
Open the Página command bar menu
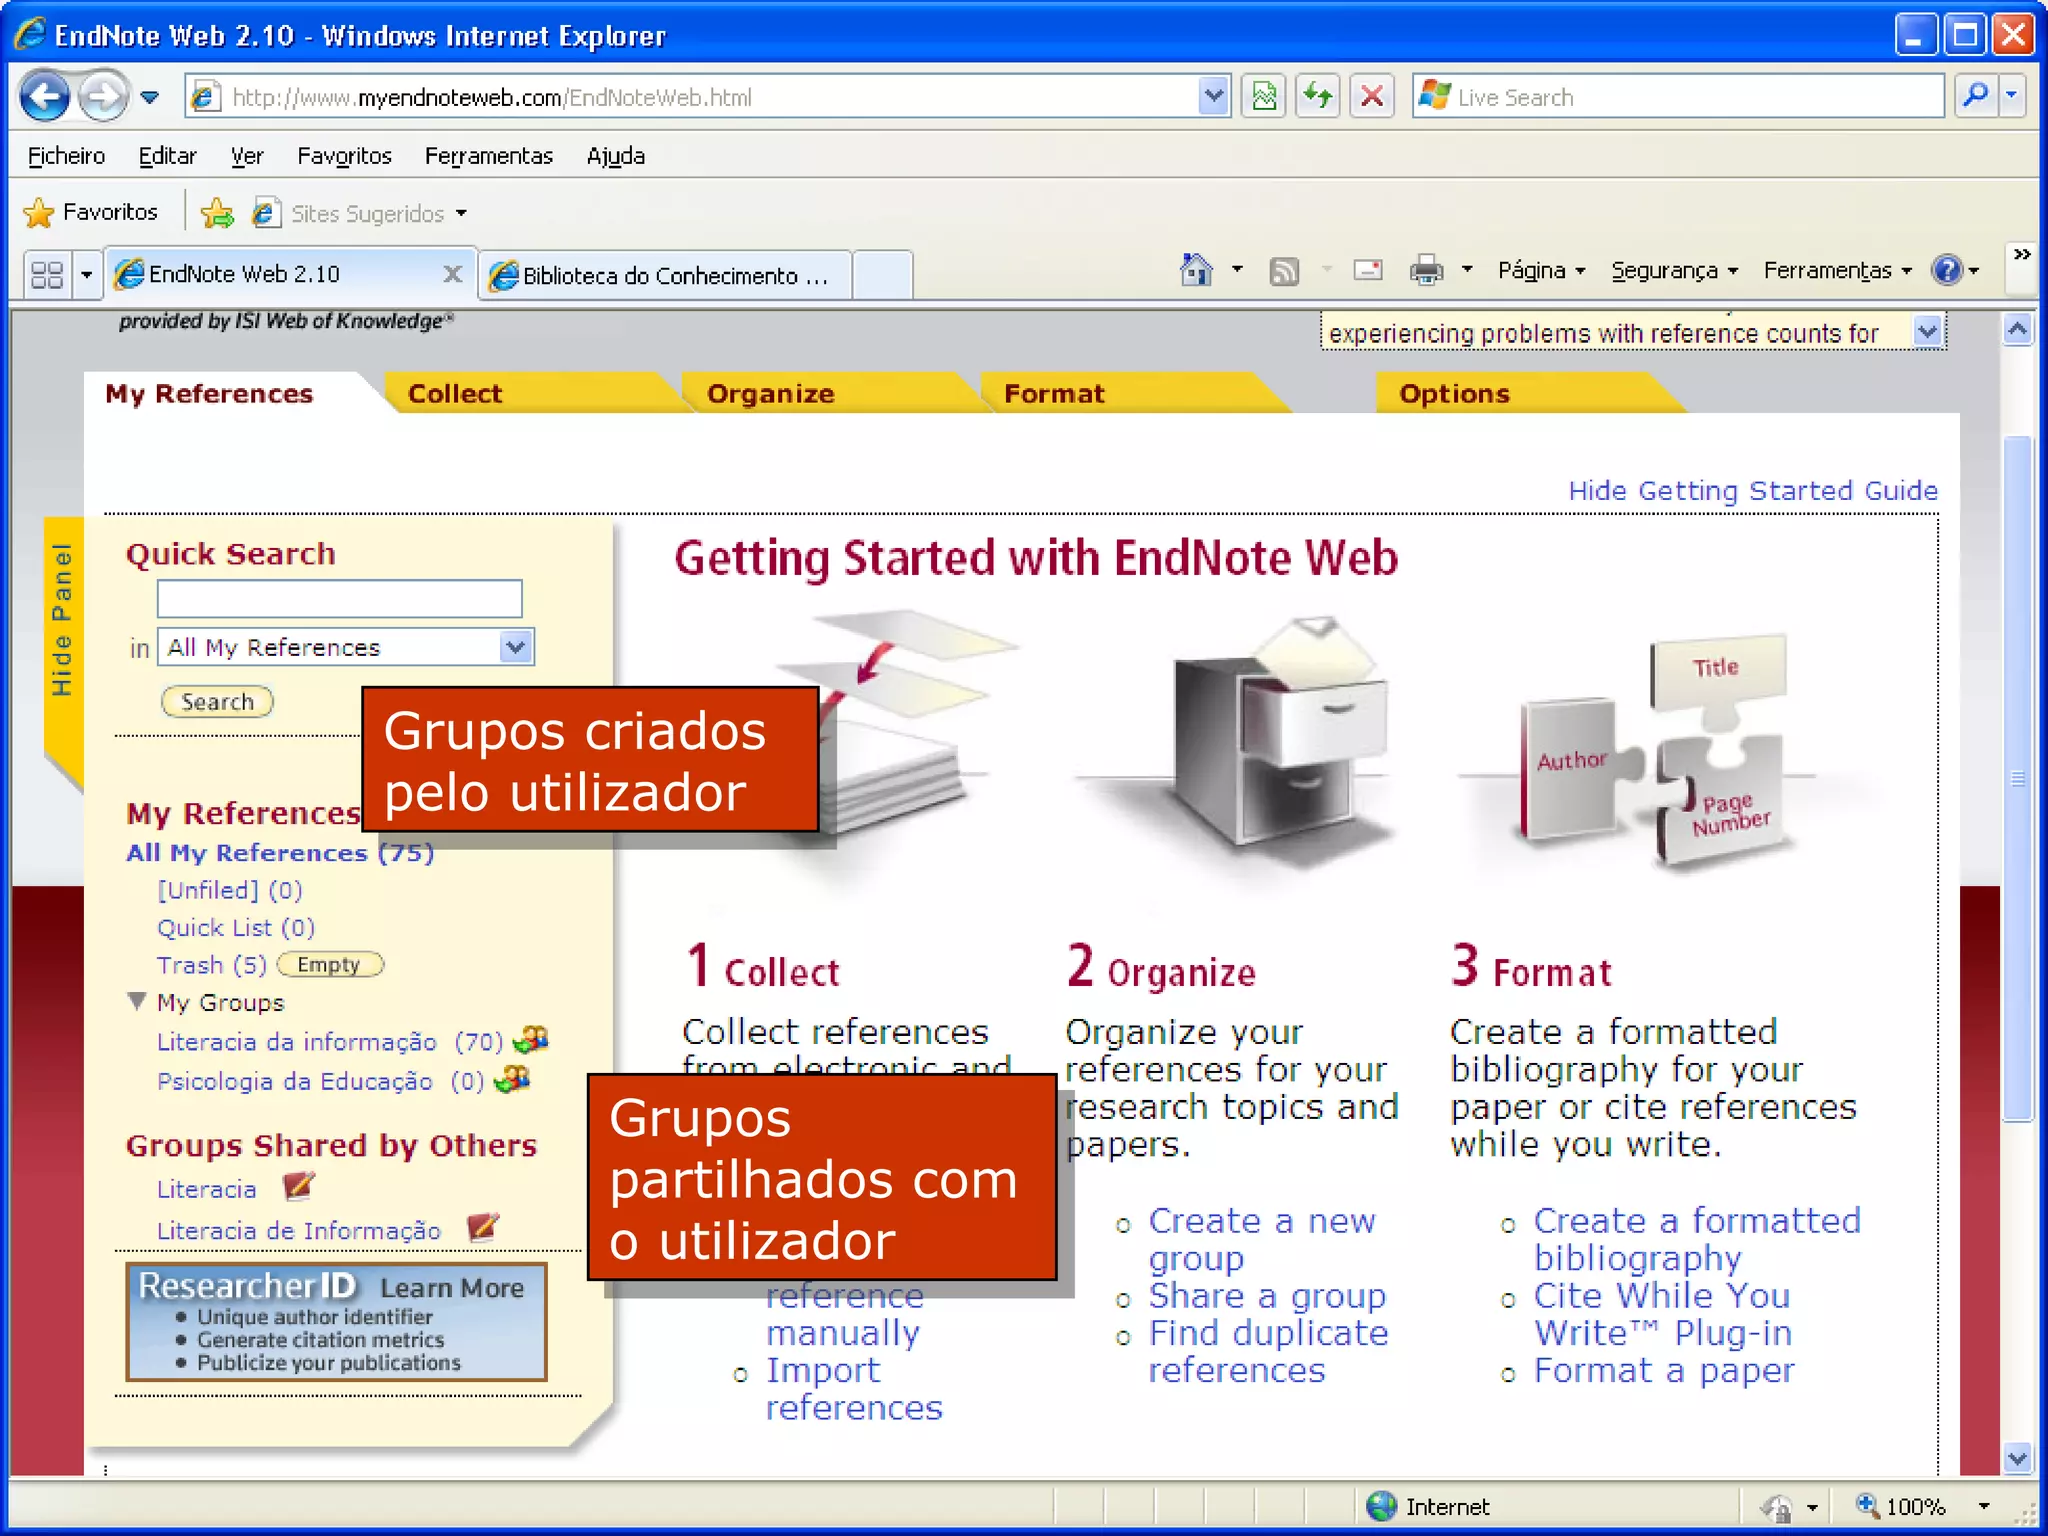coord(1541,270)
